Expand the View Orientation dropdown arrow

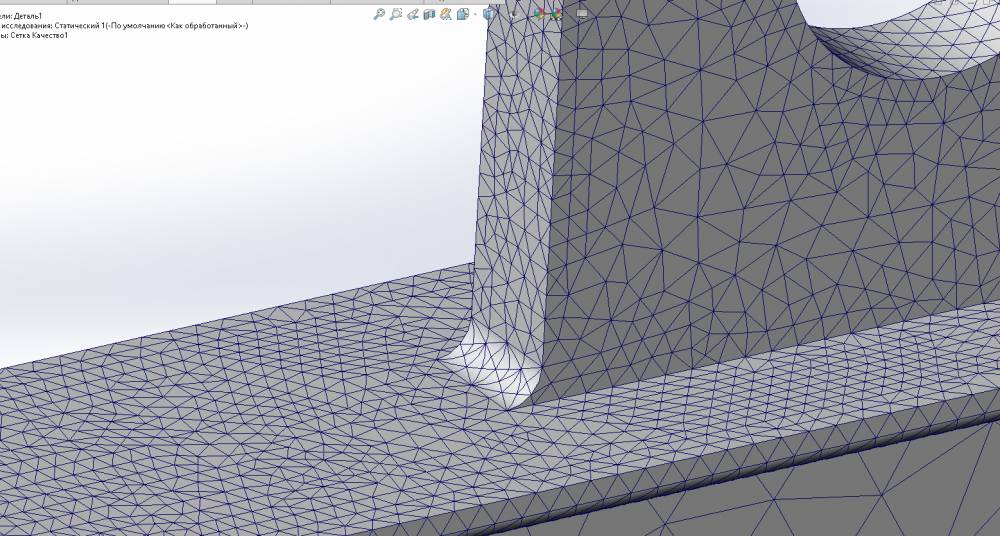[x=474, y=14]
